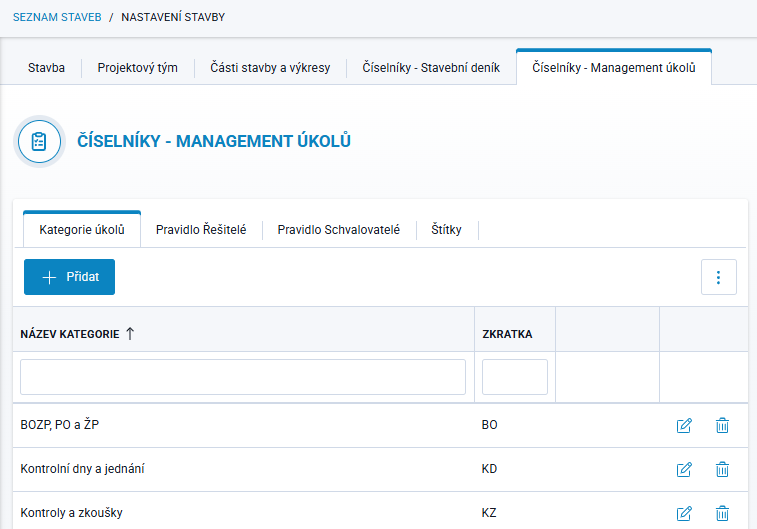
Task: Open the three-dot options menu
Action: click(718, 277)
